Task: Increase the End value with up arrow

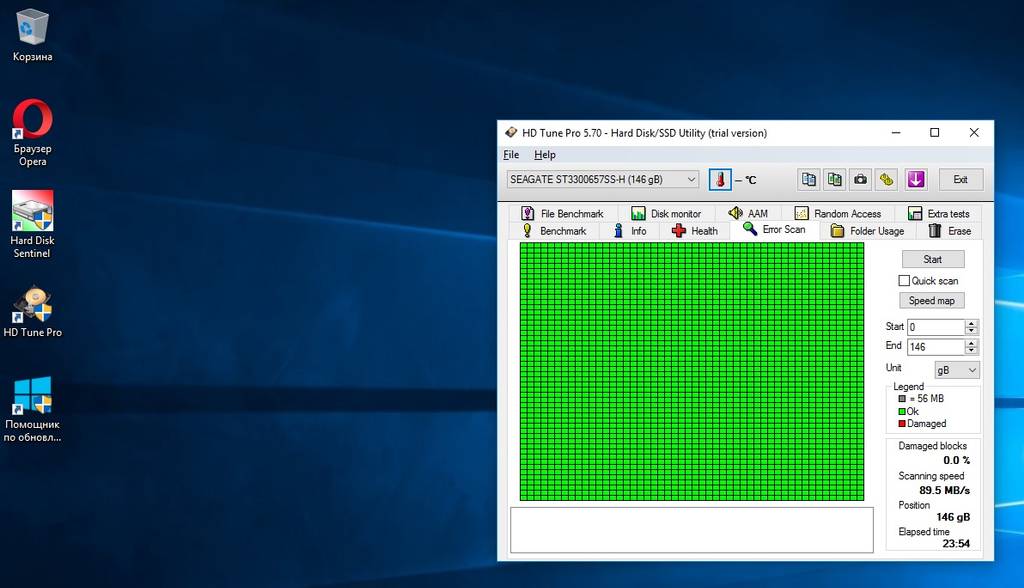Action: coord(972,343)
